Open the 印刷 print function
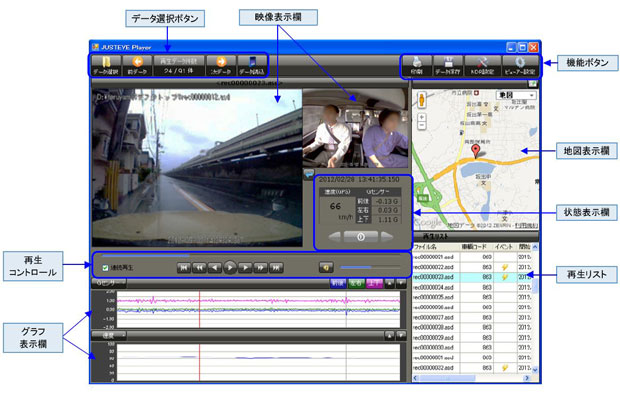This screenshot has height=393, width=620. tap(417, 66)
